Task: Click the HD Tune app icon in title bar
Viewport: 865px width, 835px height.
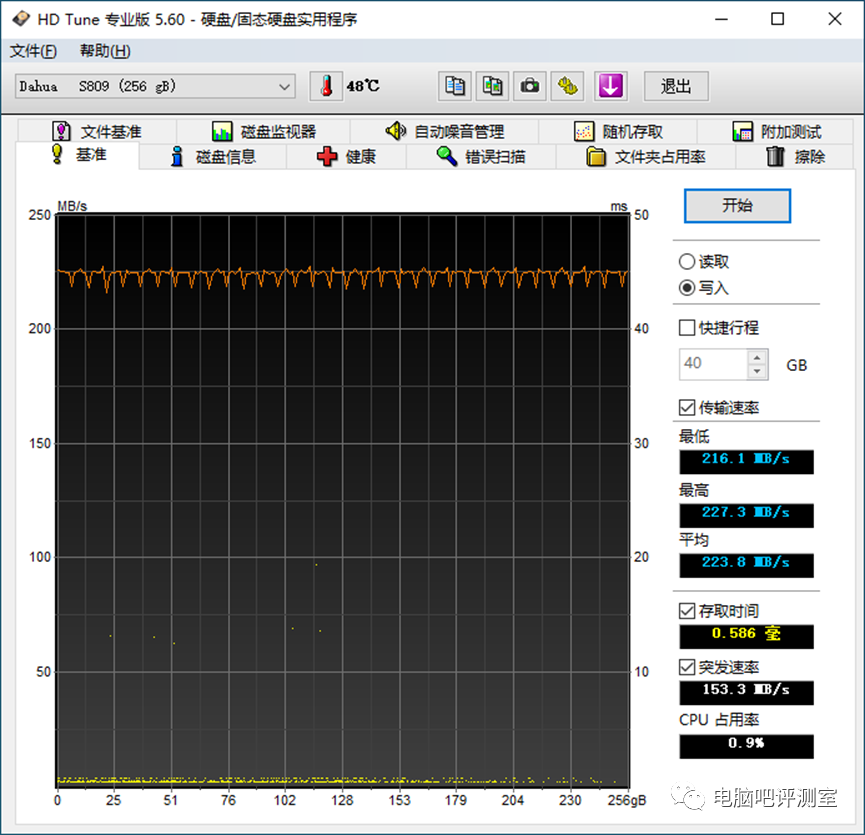Action: 21,19
